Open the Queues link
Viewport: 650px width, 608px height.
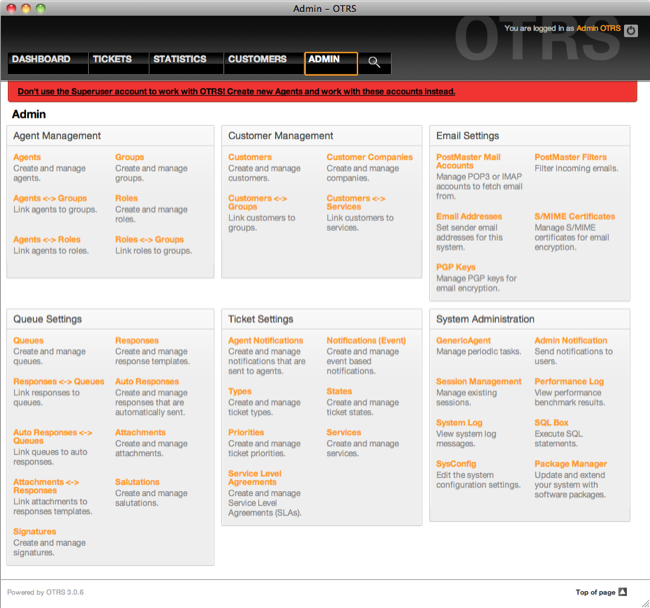pyautogui.click(x=28, y=340)
